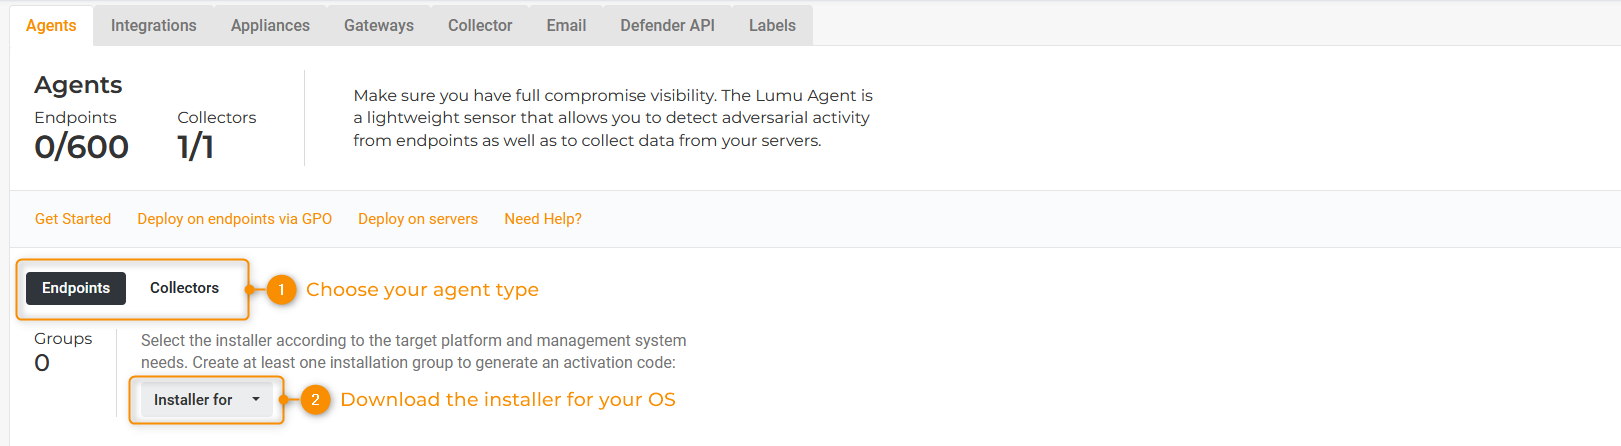This screenshot has height=446, width=1621.
Task: Click the 0/600 endpoints count
Action: [81, 147]
